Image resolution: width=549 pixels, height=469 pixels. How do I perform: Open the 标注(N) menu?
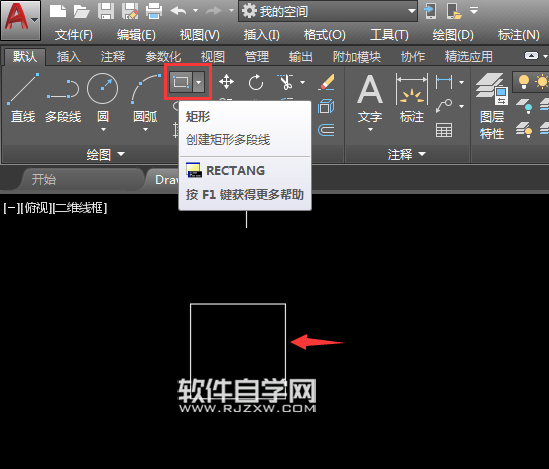[x=519, y=35]
